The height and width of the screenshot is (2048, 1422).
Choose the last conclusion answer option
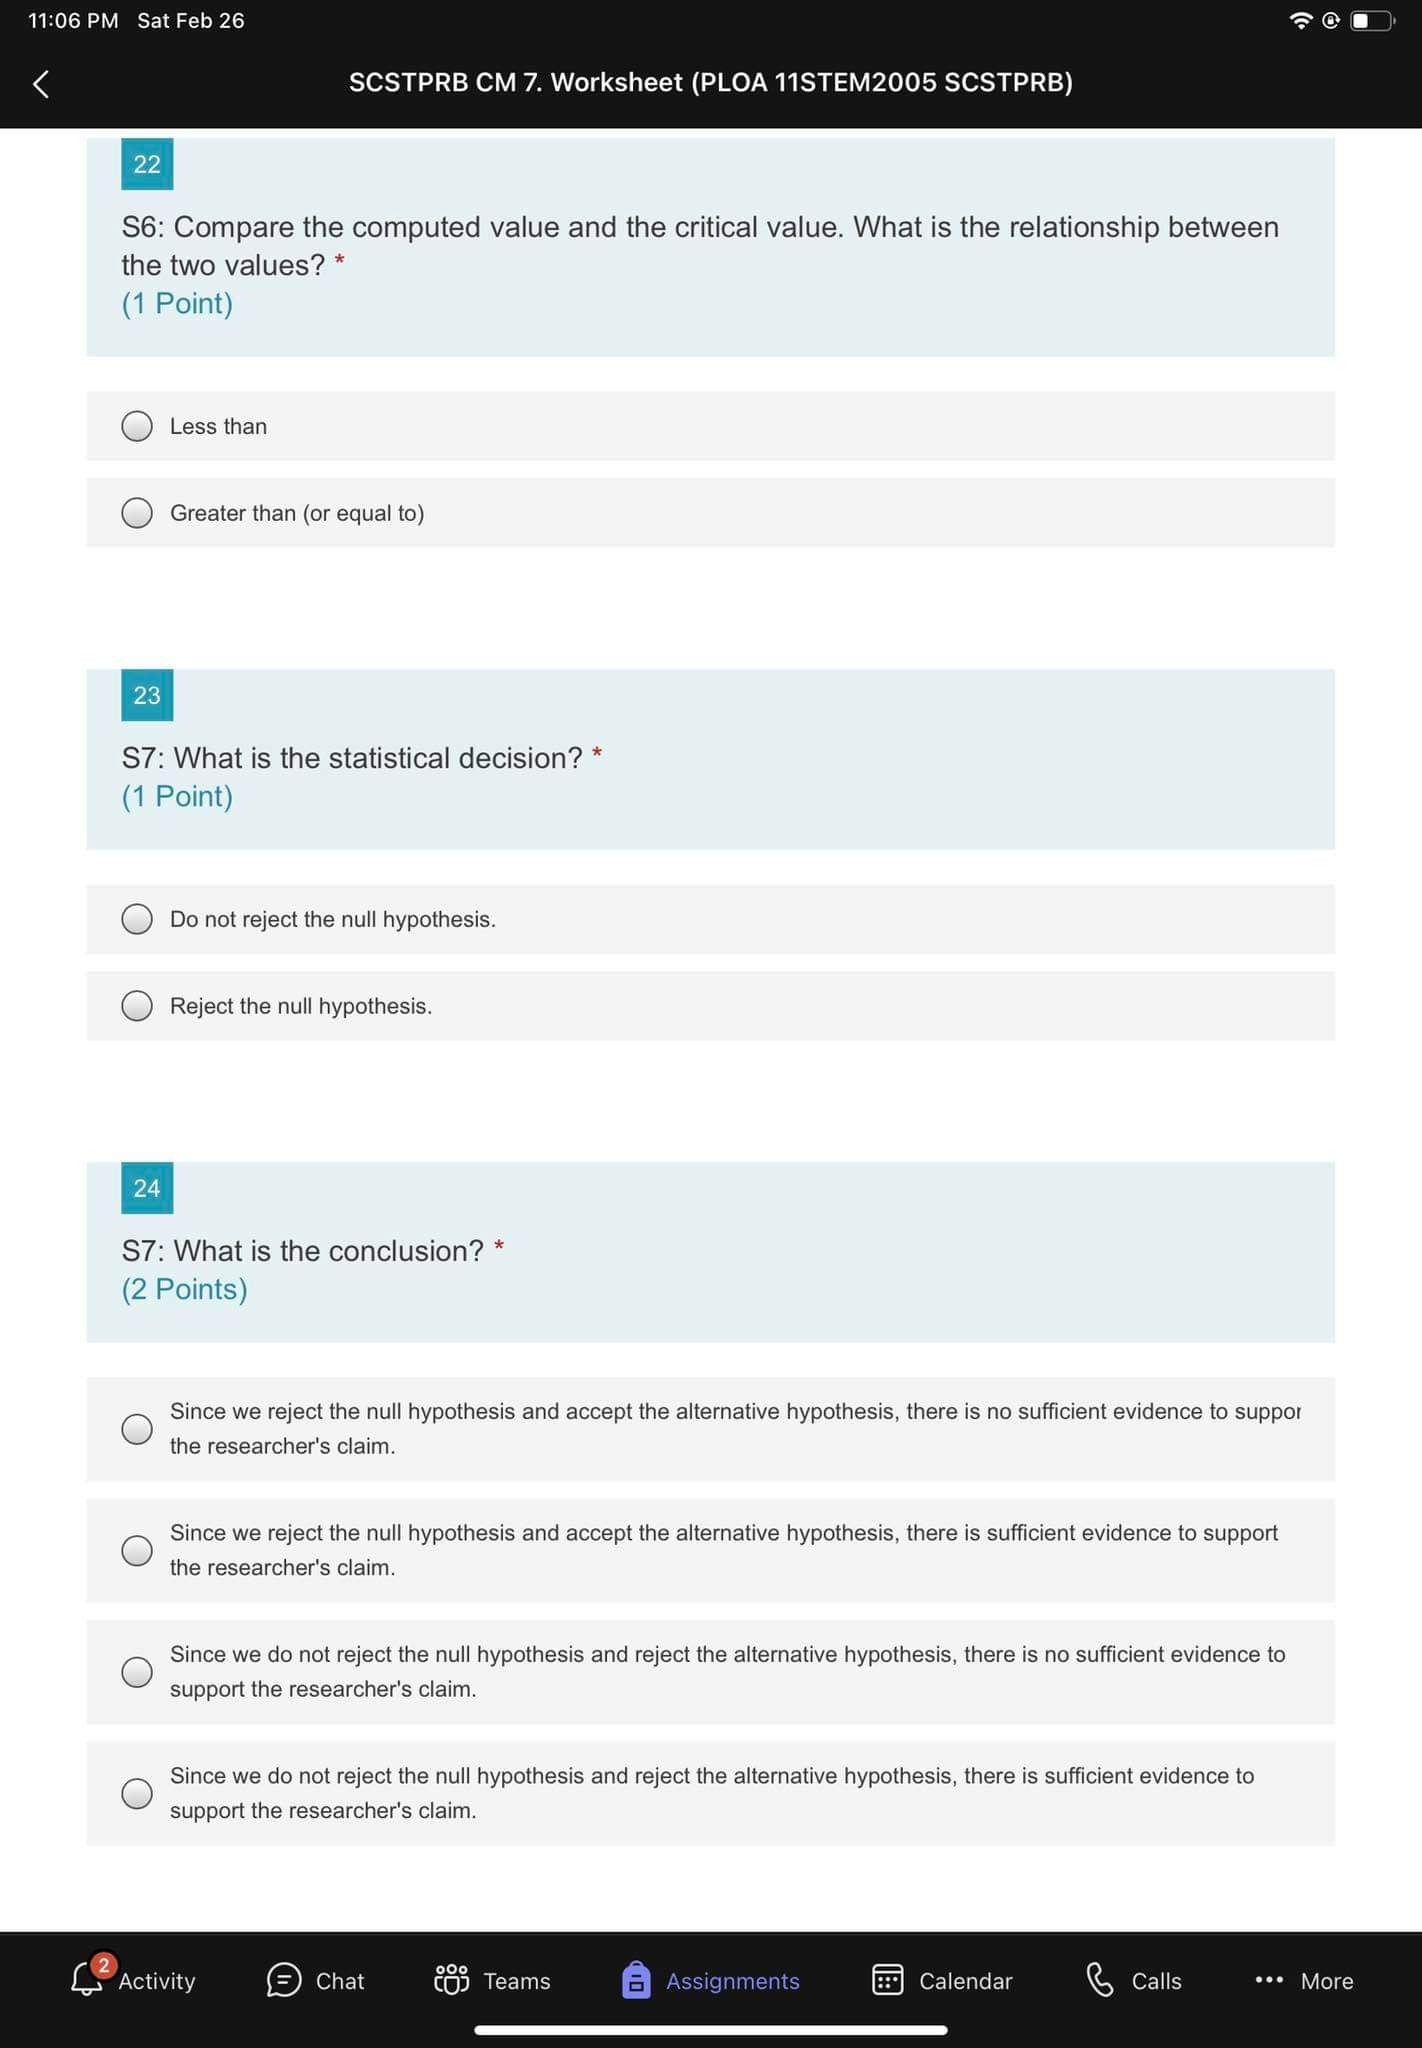(137, 1792)
